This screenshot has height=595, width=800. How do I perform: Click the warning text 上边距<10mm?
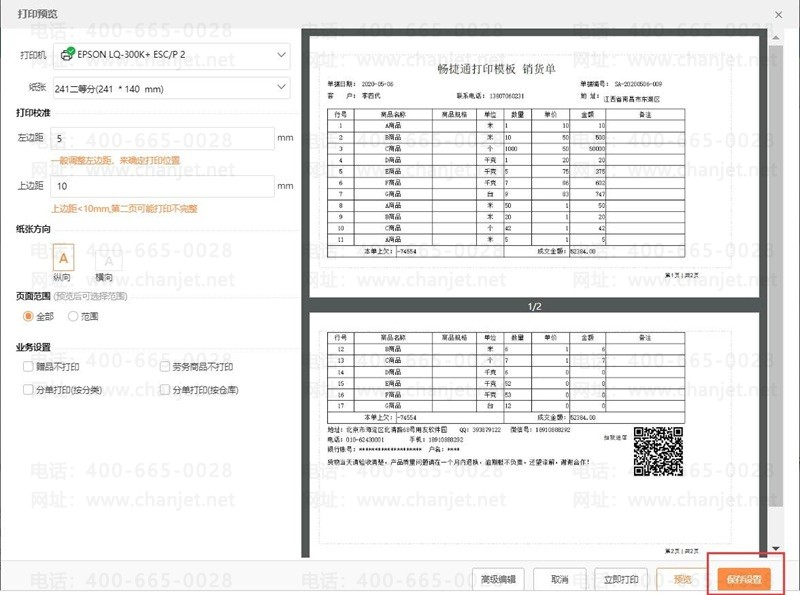click(124, 208)
